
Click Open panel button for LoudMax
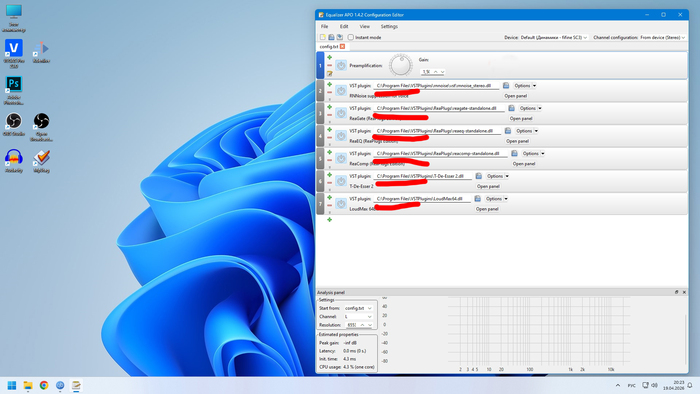pyautogui.click(x=487, y=209)
